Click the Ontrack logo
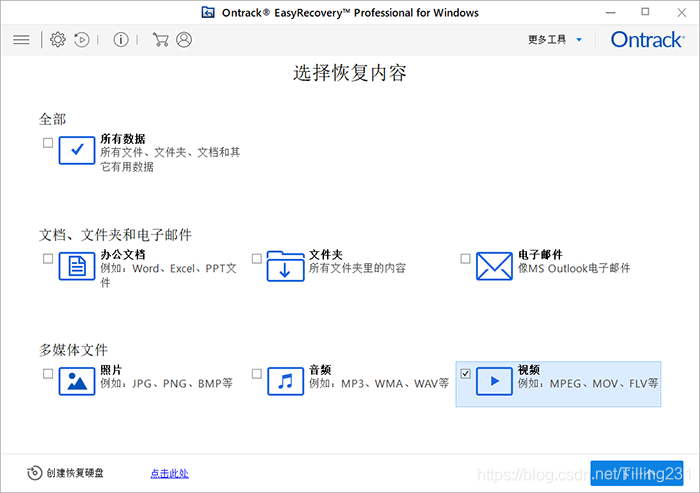Screen dimensions: 700x493 point(647,40)
